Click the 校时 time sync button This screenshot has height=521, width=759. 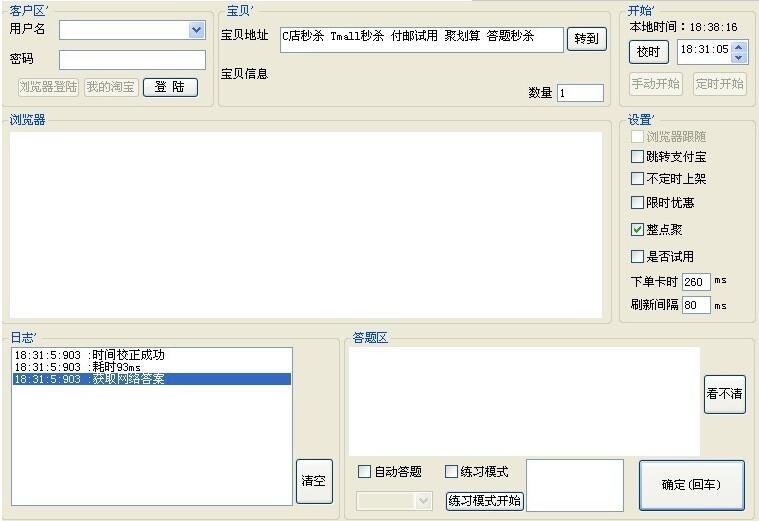pos(649,52)
